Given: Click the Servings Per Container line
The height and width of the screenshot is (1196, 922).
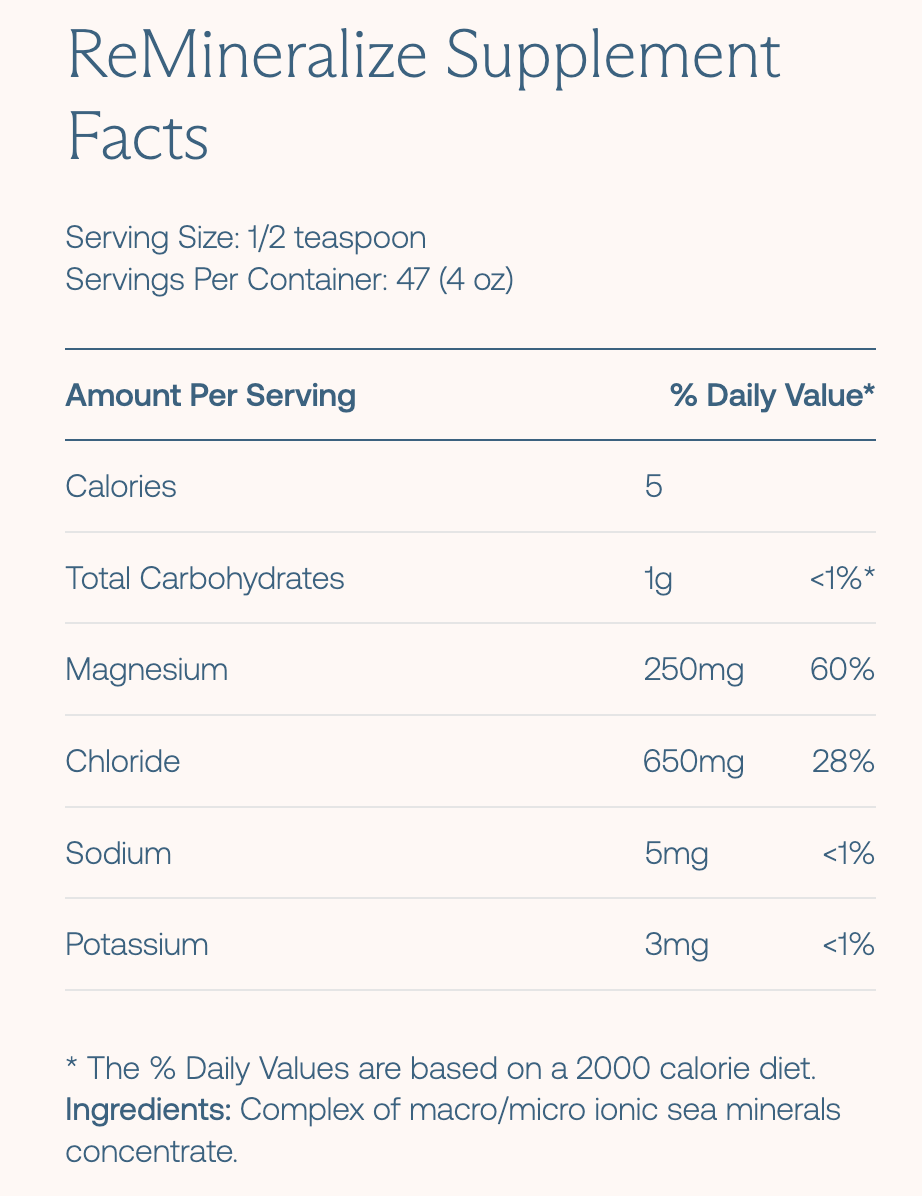Looking at the screenshot, I should (x=289, y=279).
